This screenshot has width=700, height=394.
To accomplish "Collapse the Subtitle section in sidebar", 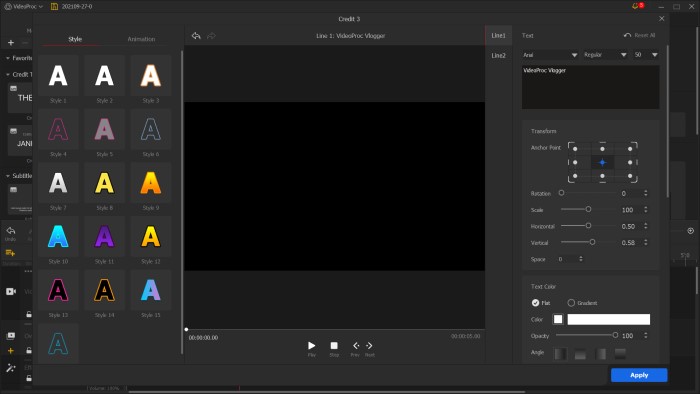I will click(8, 176).
